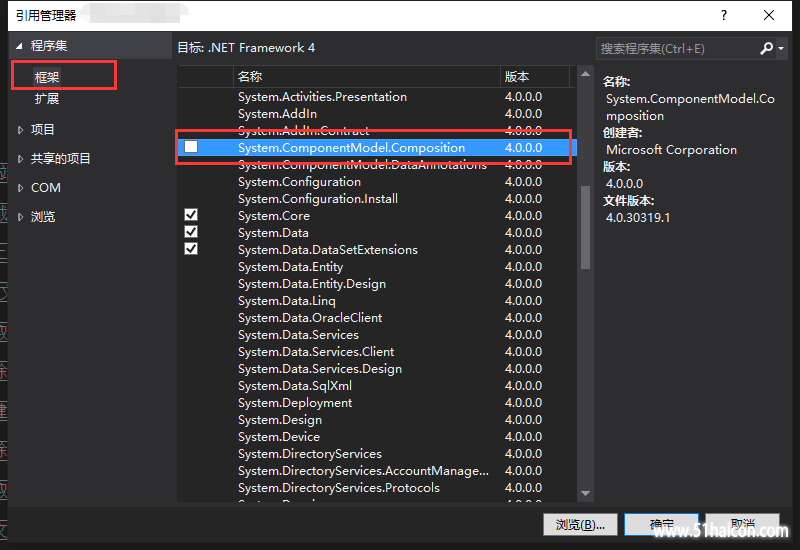Viewport: 800px width, 550px height.
Task: Uncheck the System.Data checkbox
Action: pos(191,232)
